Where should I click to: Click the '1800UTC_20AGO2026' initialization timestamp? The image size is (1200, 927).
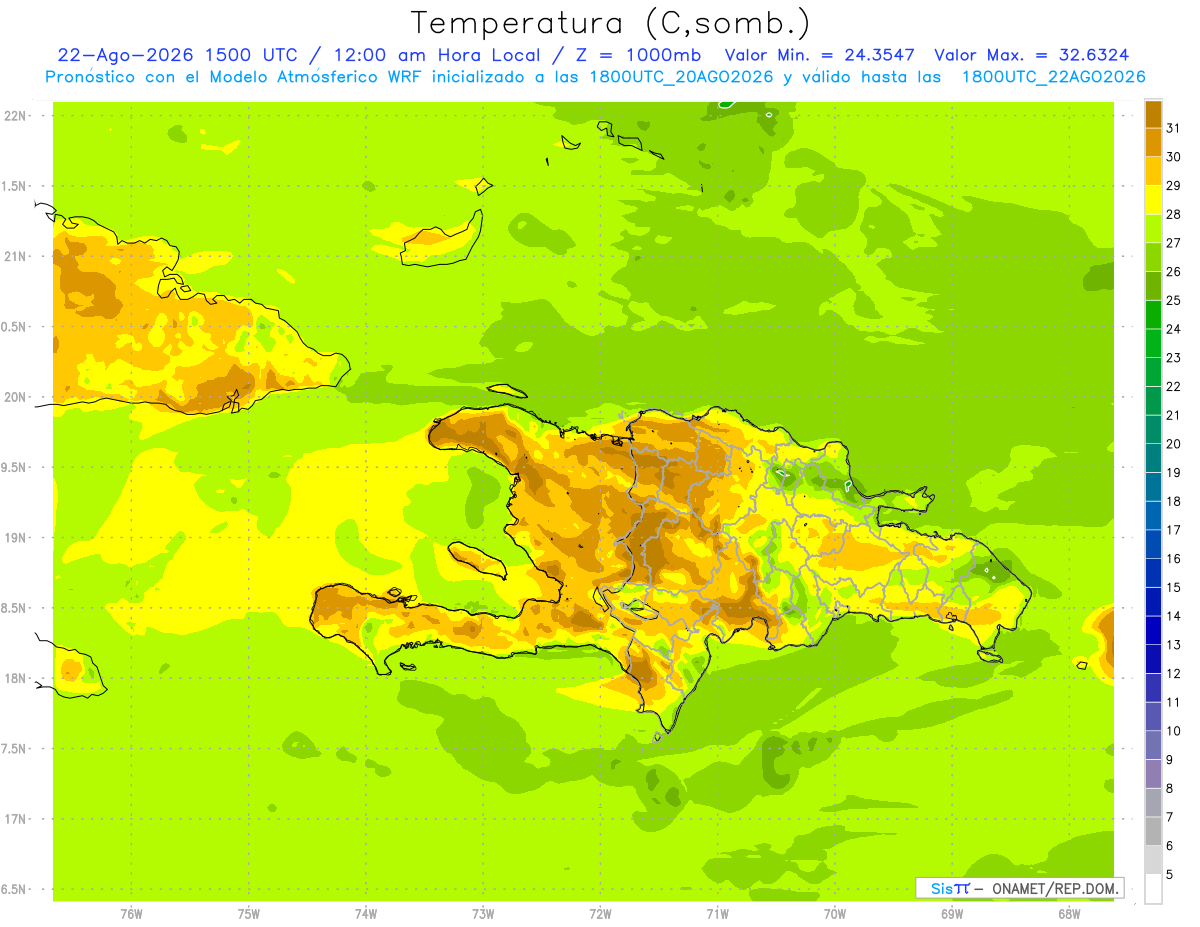pos(684,76)
